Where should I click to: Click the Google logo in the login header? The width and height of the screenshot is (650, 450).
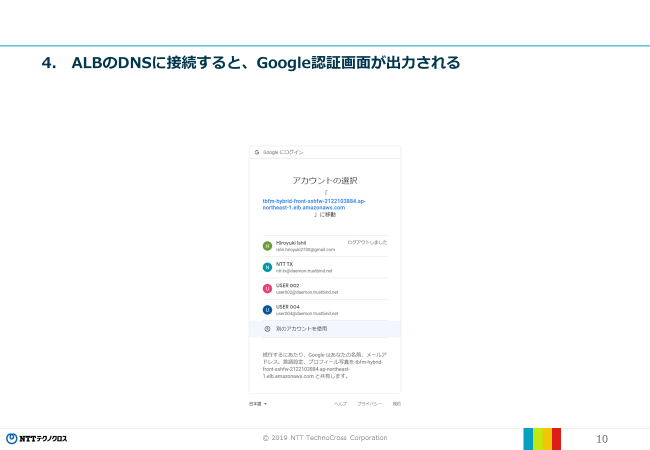pos(257,152)
